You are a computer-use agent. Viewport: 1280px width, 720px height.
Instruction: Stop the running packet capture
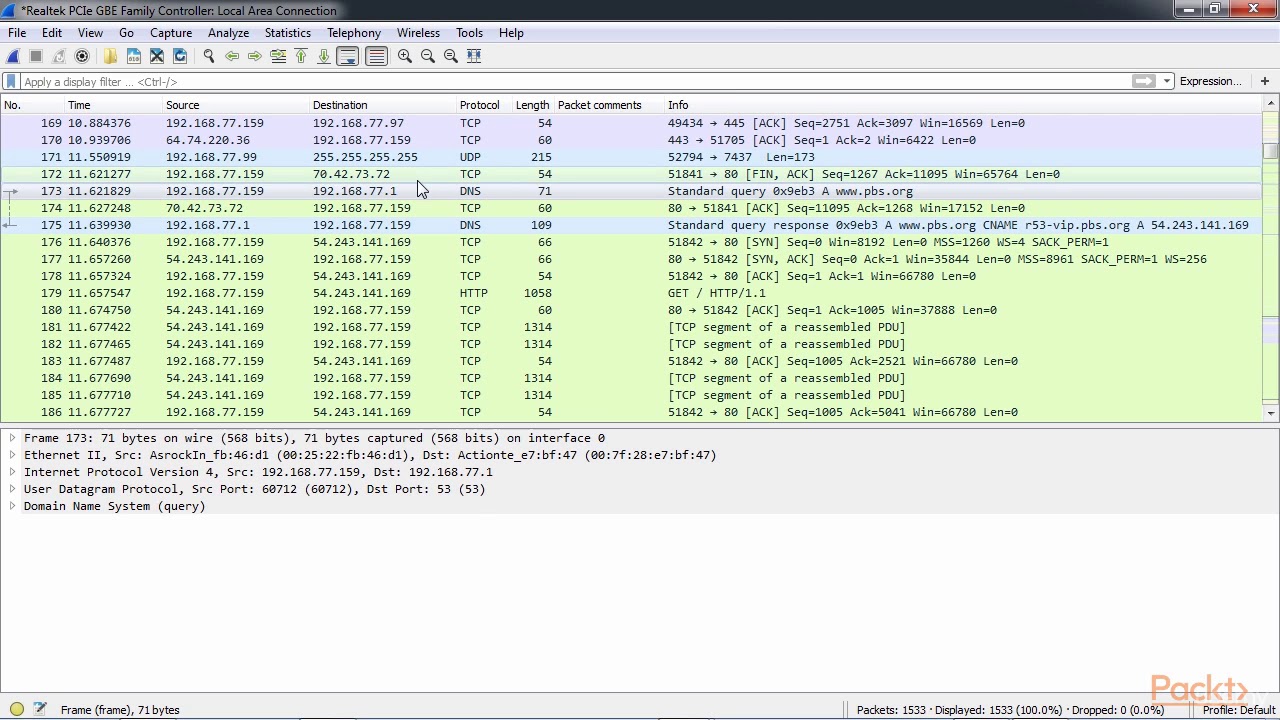[x=36, y=56]
